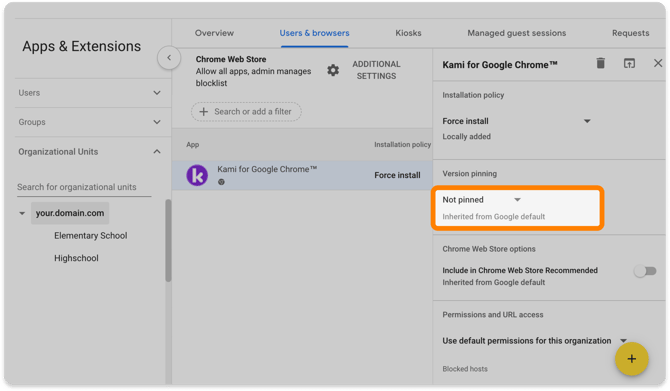Select your.domain.com organizational unit
This screenshot has height=391, width=670.
[x=70, y=213]
